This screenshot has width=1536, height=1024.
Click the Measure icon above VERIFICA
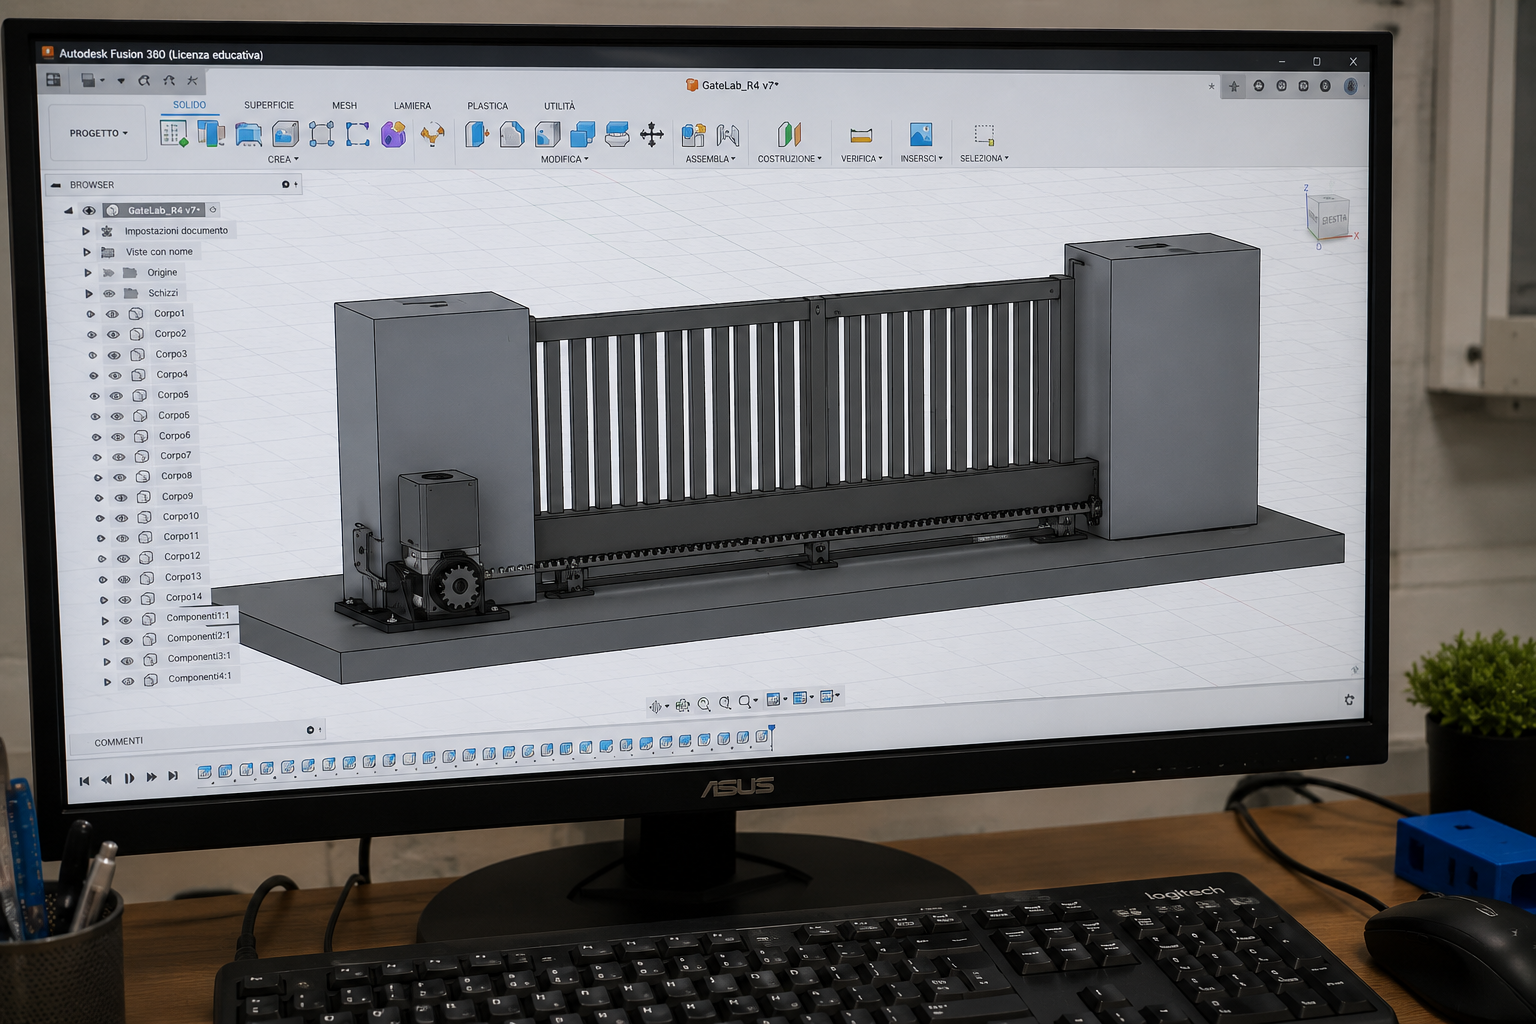861,135
